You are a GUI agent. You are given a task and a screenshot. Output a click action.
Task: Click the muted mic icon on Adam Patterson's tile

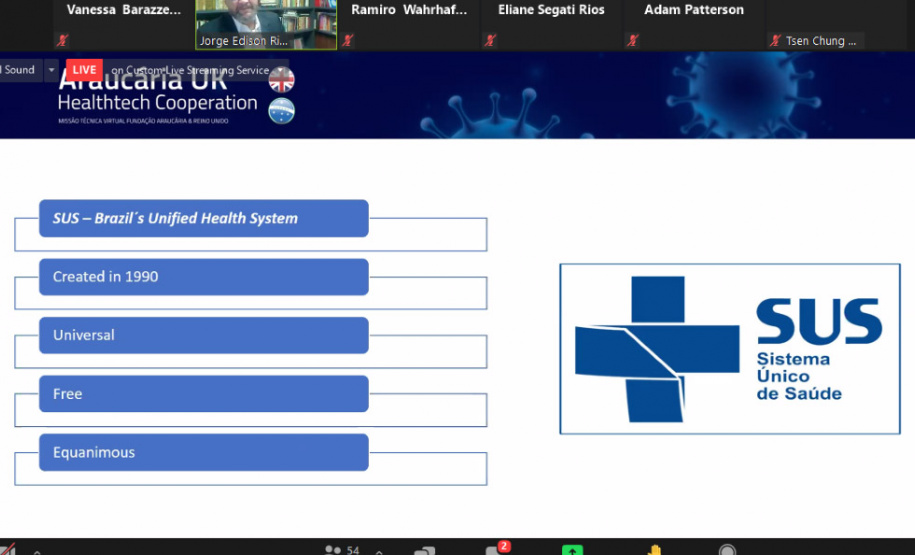tap(633, 41)
